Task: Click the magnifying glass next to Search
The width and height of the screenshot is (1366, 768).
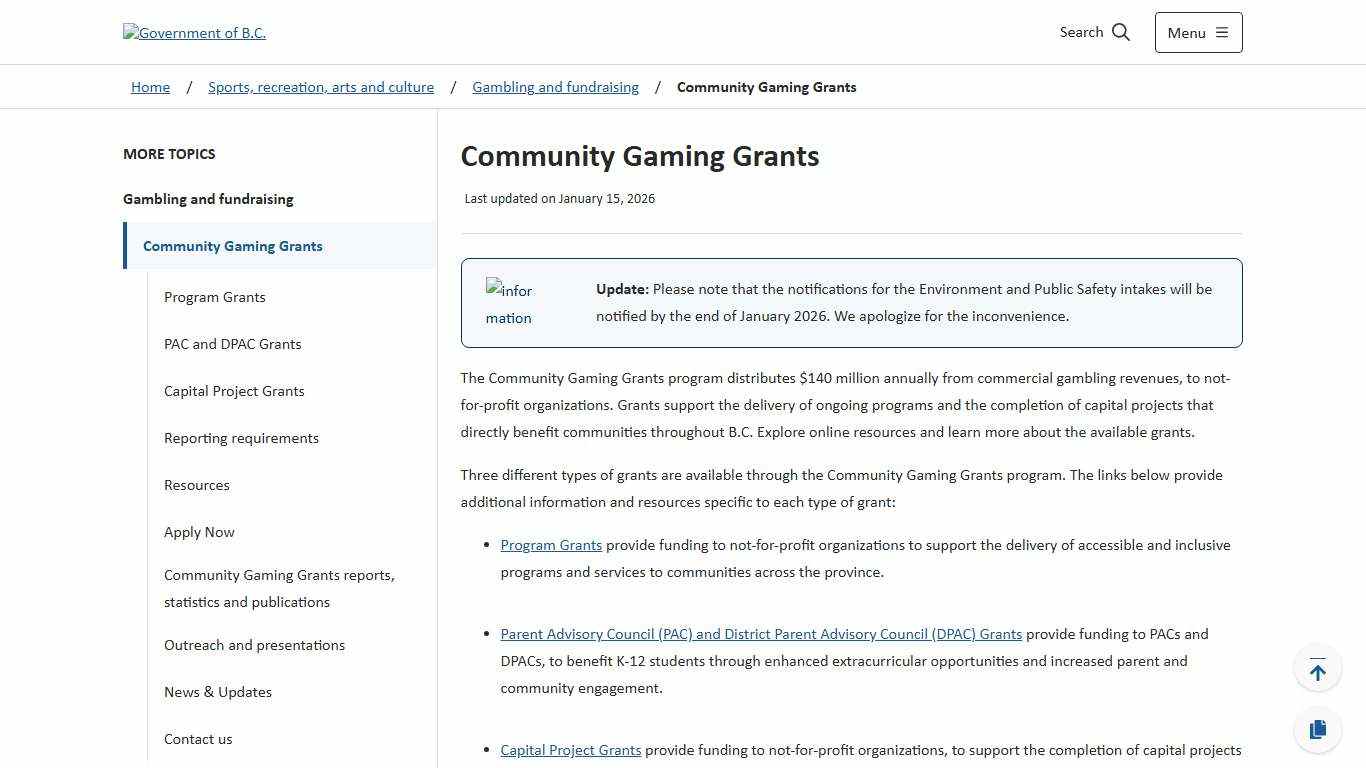Action: pyautogui.click(x=1120, y=32)
